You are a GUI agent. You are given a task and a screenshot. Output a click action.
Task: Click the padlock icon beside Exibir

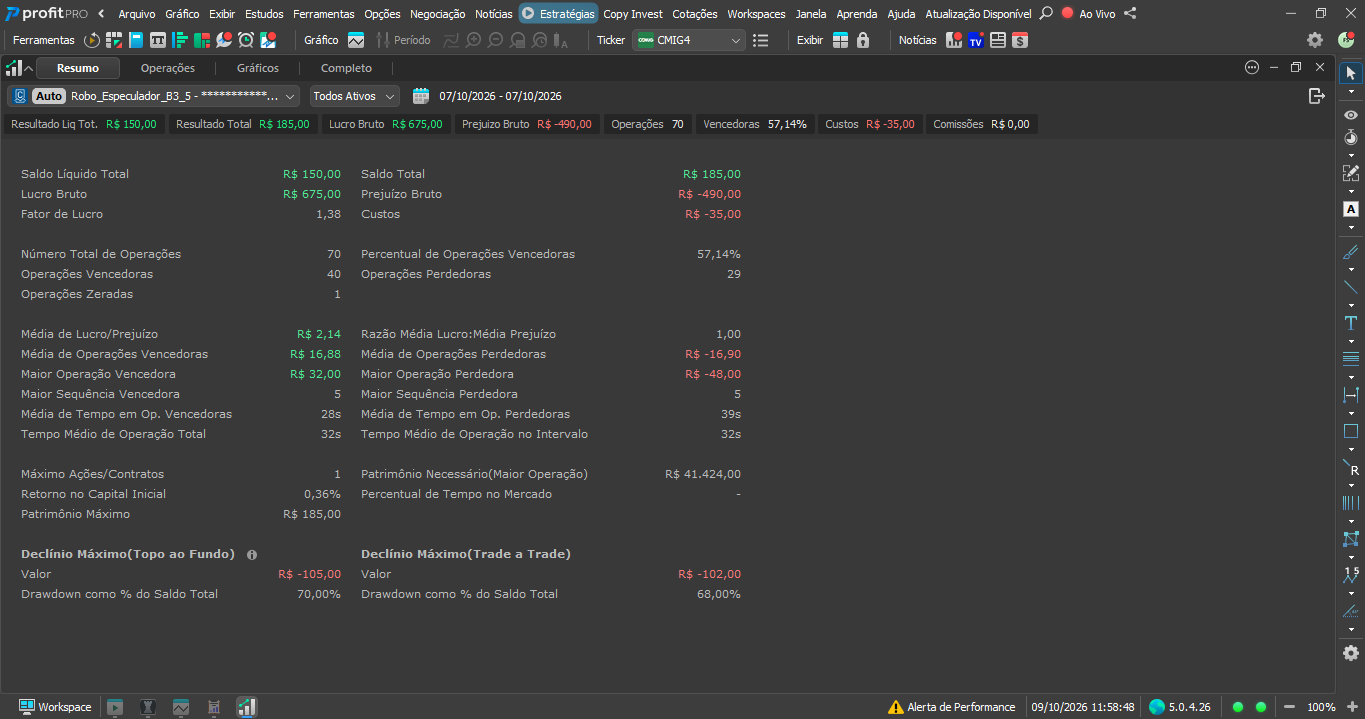coord(863,40)
